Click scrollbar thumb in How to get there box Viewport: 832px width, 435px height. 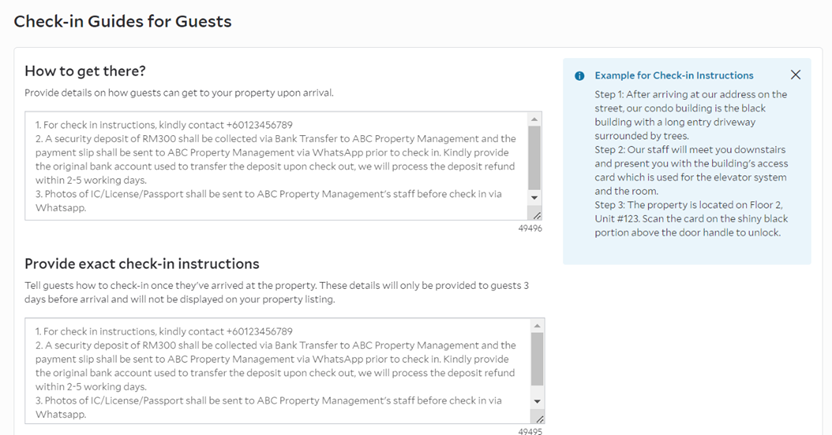[534, 158]
